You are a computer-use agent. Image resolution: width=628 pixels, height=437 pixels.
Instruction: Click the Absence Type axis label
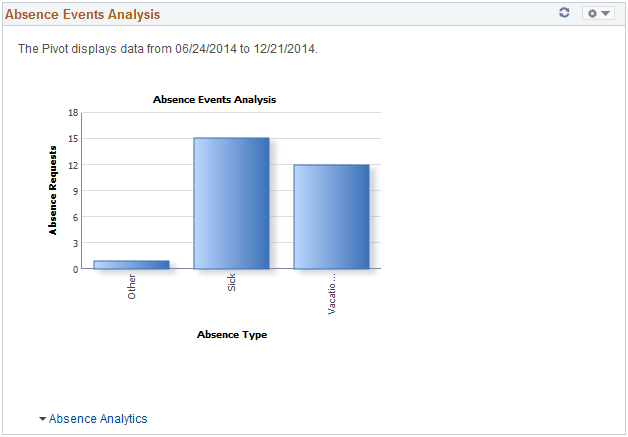(232, 334)
